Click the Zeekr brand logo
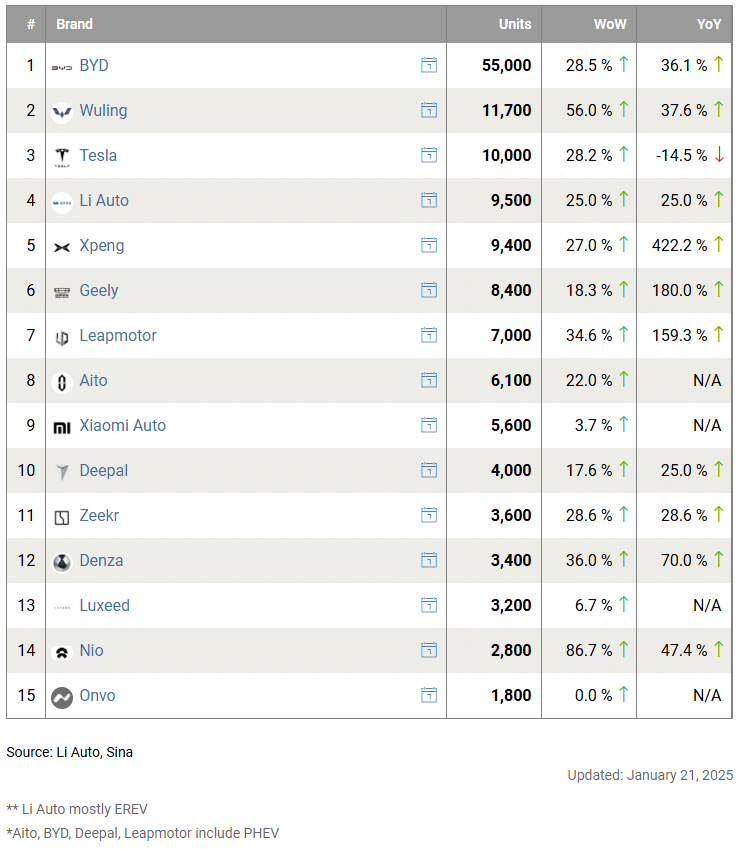The width and height of the screenshot is (742, 849). (62, 516)
